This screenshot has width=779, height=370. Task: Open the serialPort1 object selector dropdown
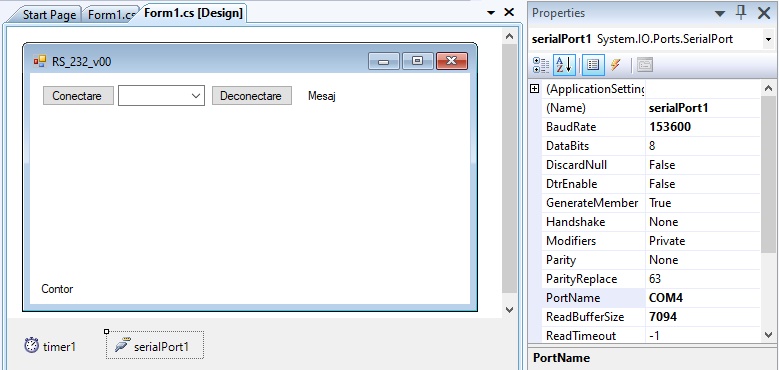click(x=769, y=39)
